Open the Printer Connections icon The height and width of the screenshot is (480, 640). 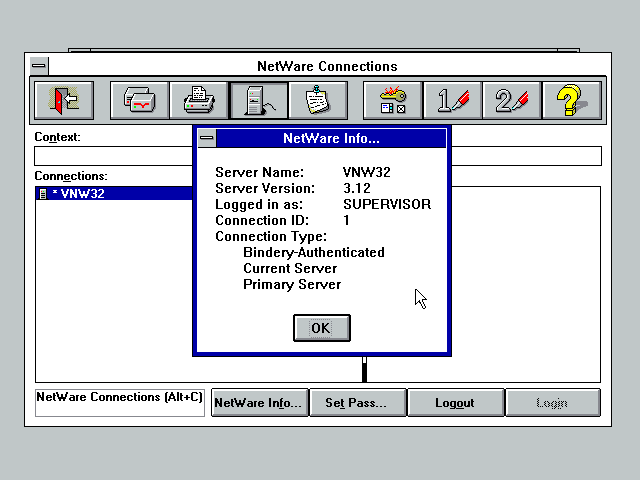[199, 100]
